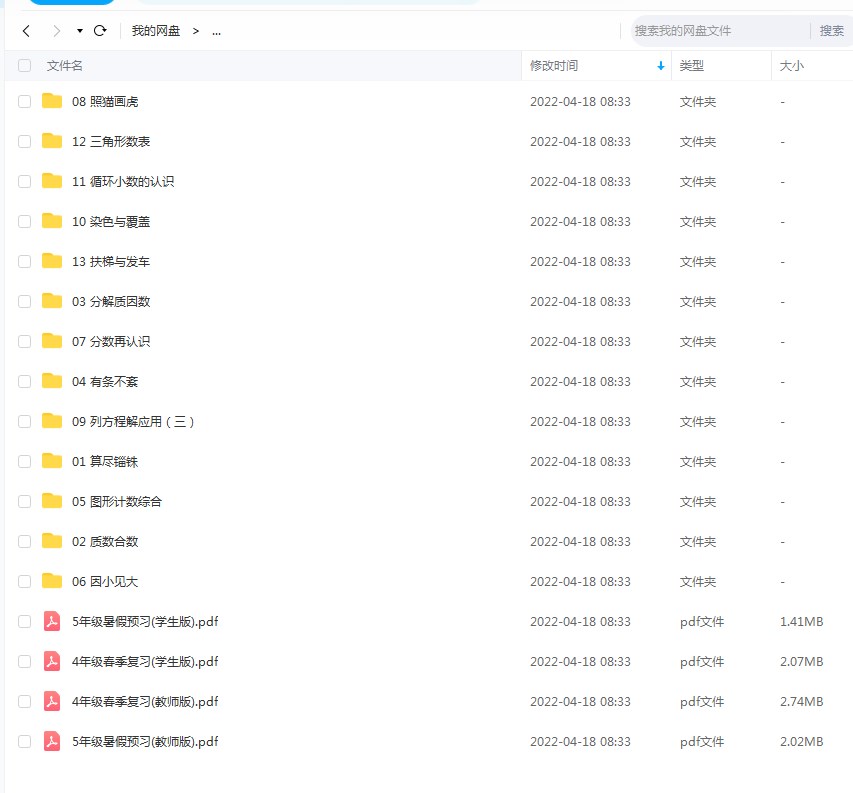The image size is (853, 793).
Task: Open folder name 08 照猫画虎
Action: click(105, 102)
